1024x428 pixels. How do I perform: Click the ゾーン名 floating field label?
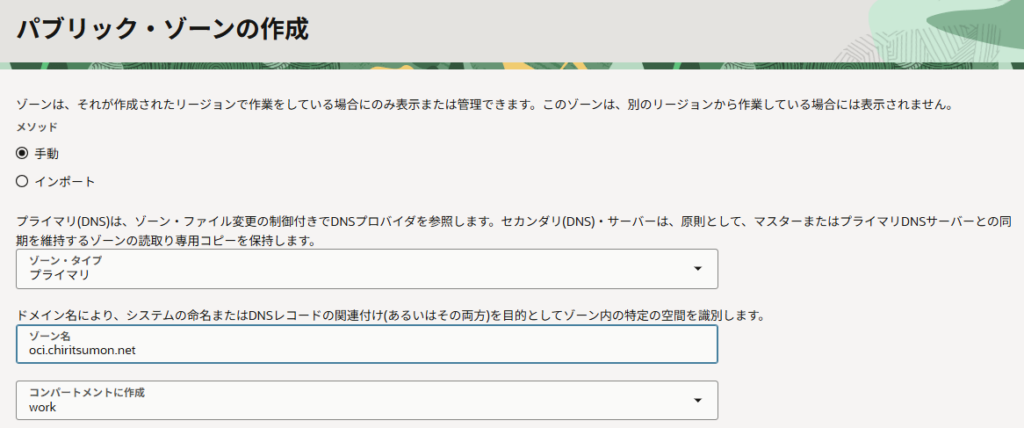click(48, 337)
